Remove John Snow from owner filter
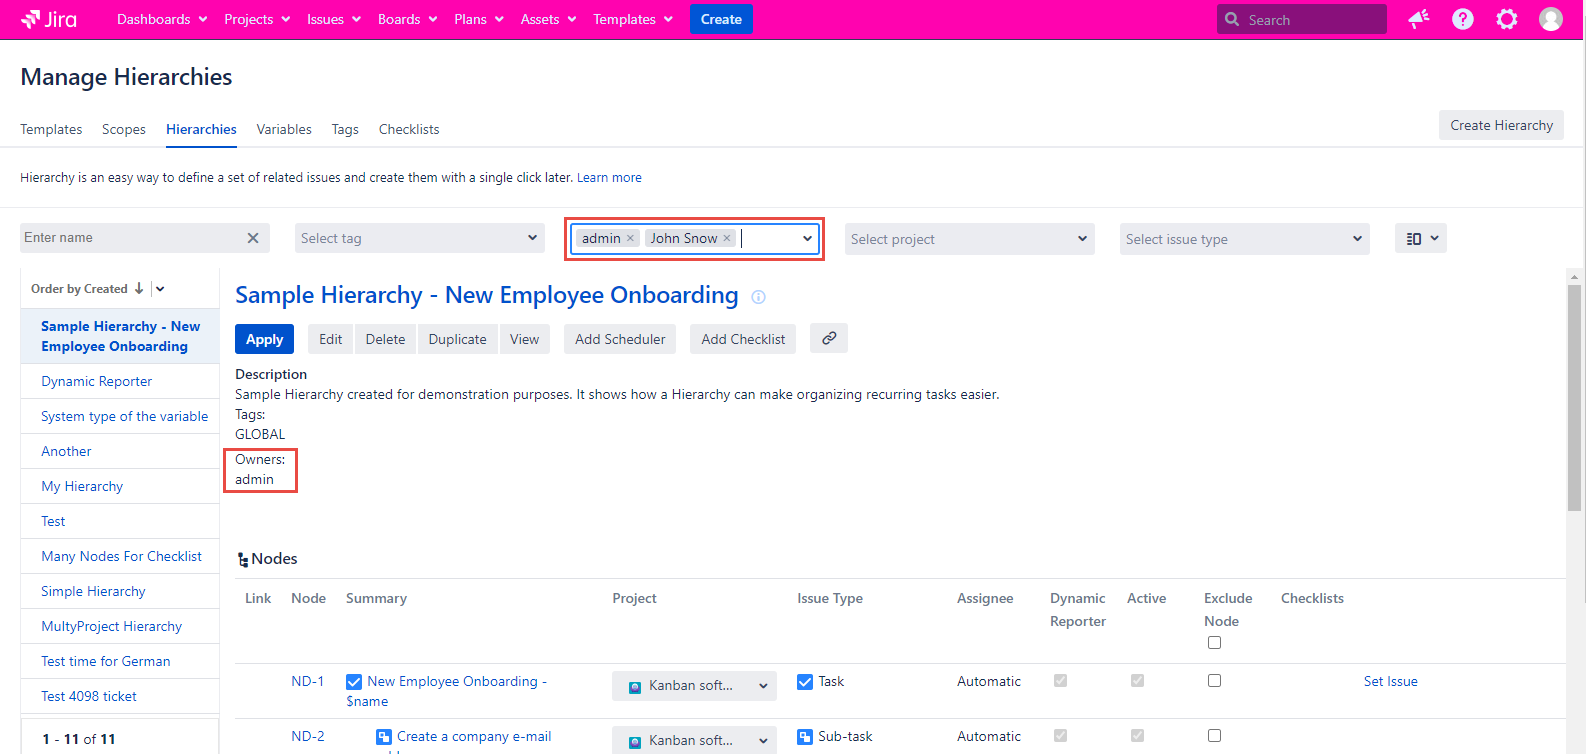 727,238
